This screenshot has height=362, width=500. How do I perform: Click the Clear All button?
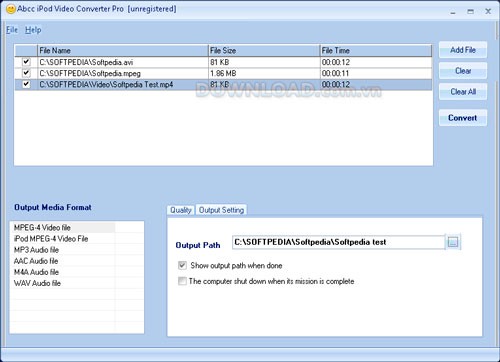tap(463, 92)
